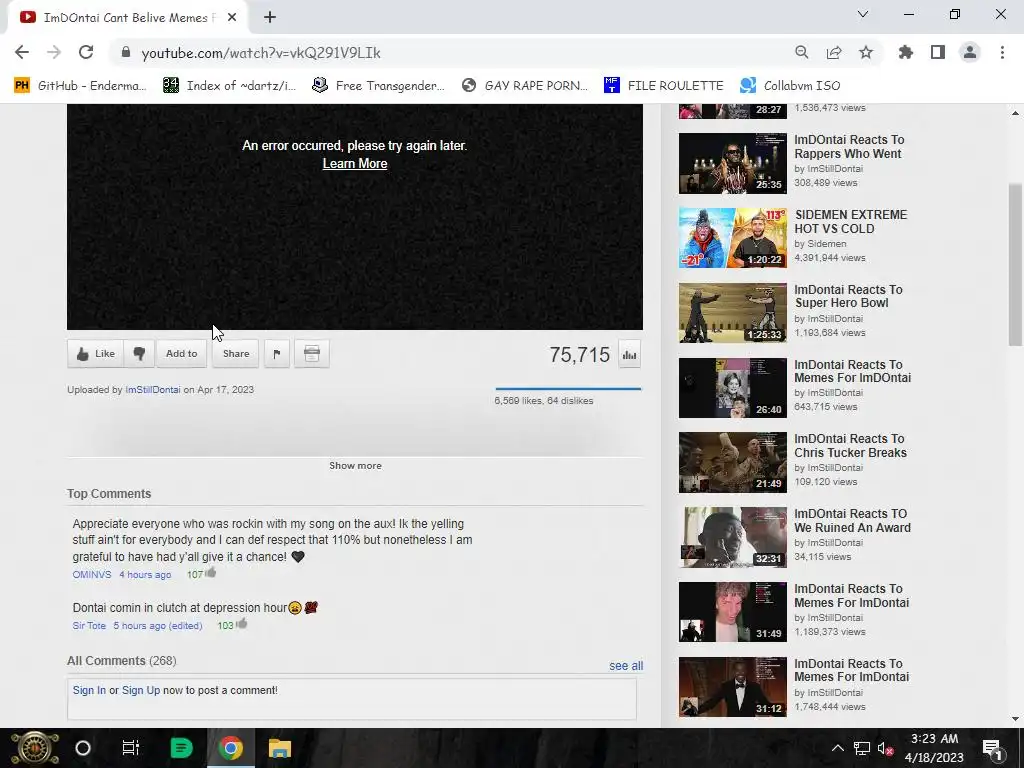The height and width of the screenshot is (768, 1024).
Task: Open the video statistics chart icon
Action: [x=630, y=355]
